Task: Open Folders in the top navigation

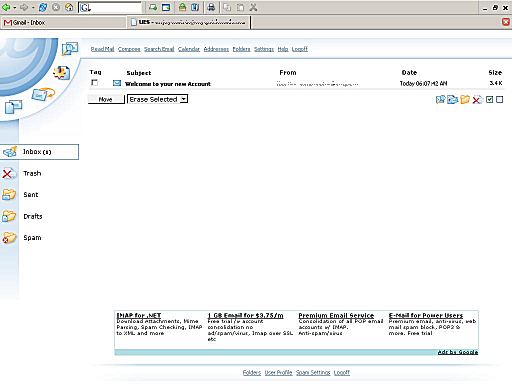Action: 241,49
